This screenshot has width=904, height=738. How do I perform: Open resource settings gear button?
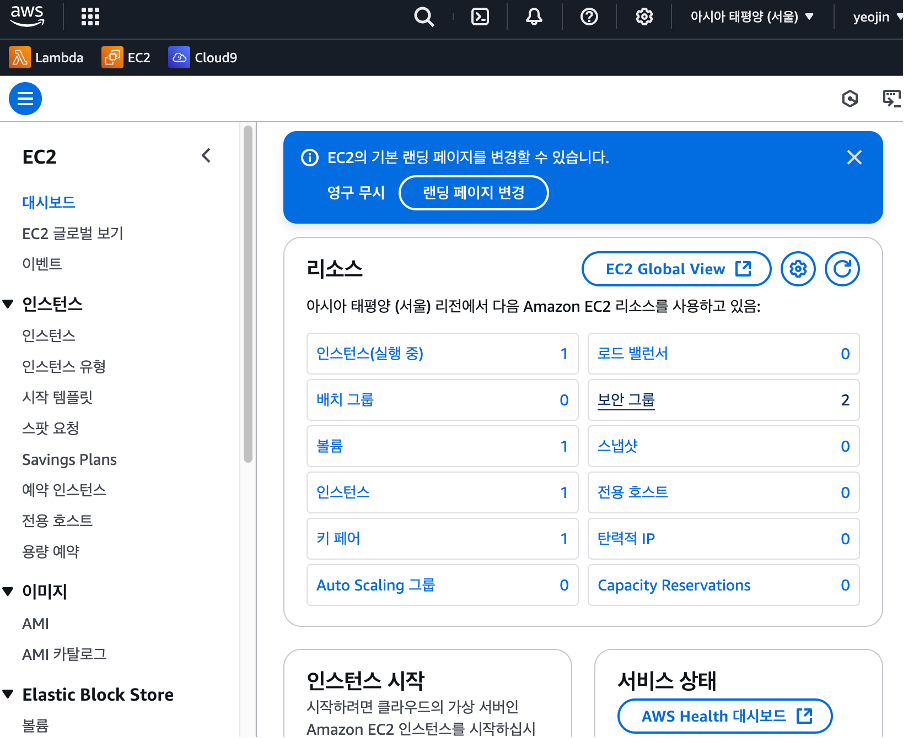(798, 269)
